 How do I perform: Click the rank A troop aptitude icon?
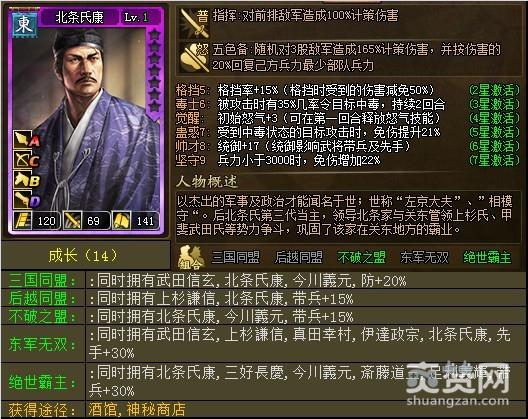point(26,139)
